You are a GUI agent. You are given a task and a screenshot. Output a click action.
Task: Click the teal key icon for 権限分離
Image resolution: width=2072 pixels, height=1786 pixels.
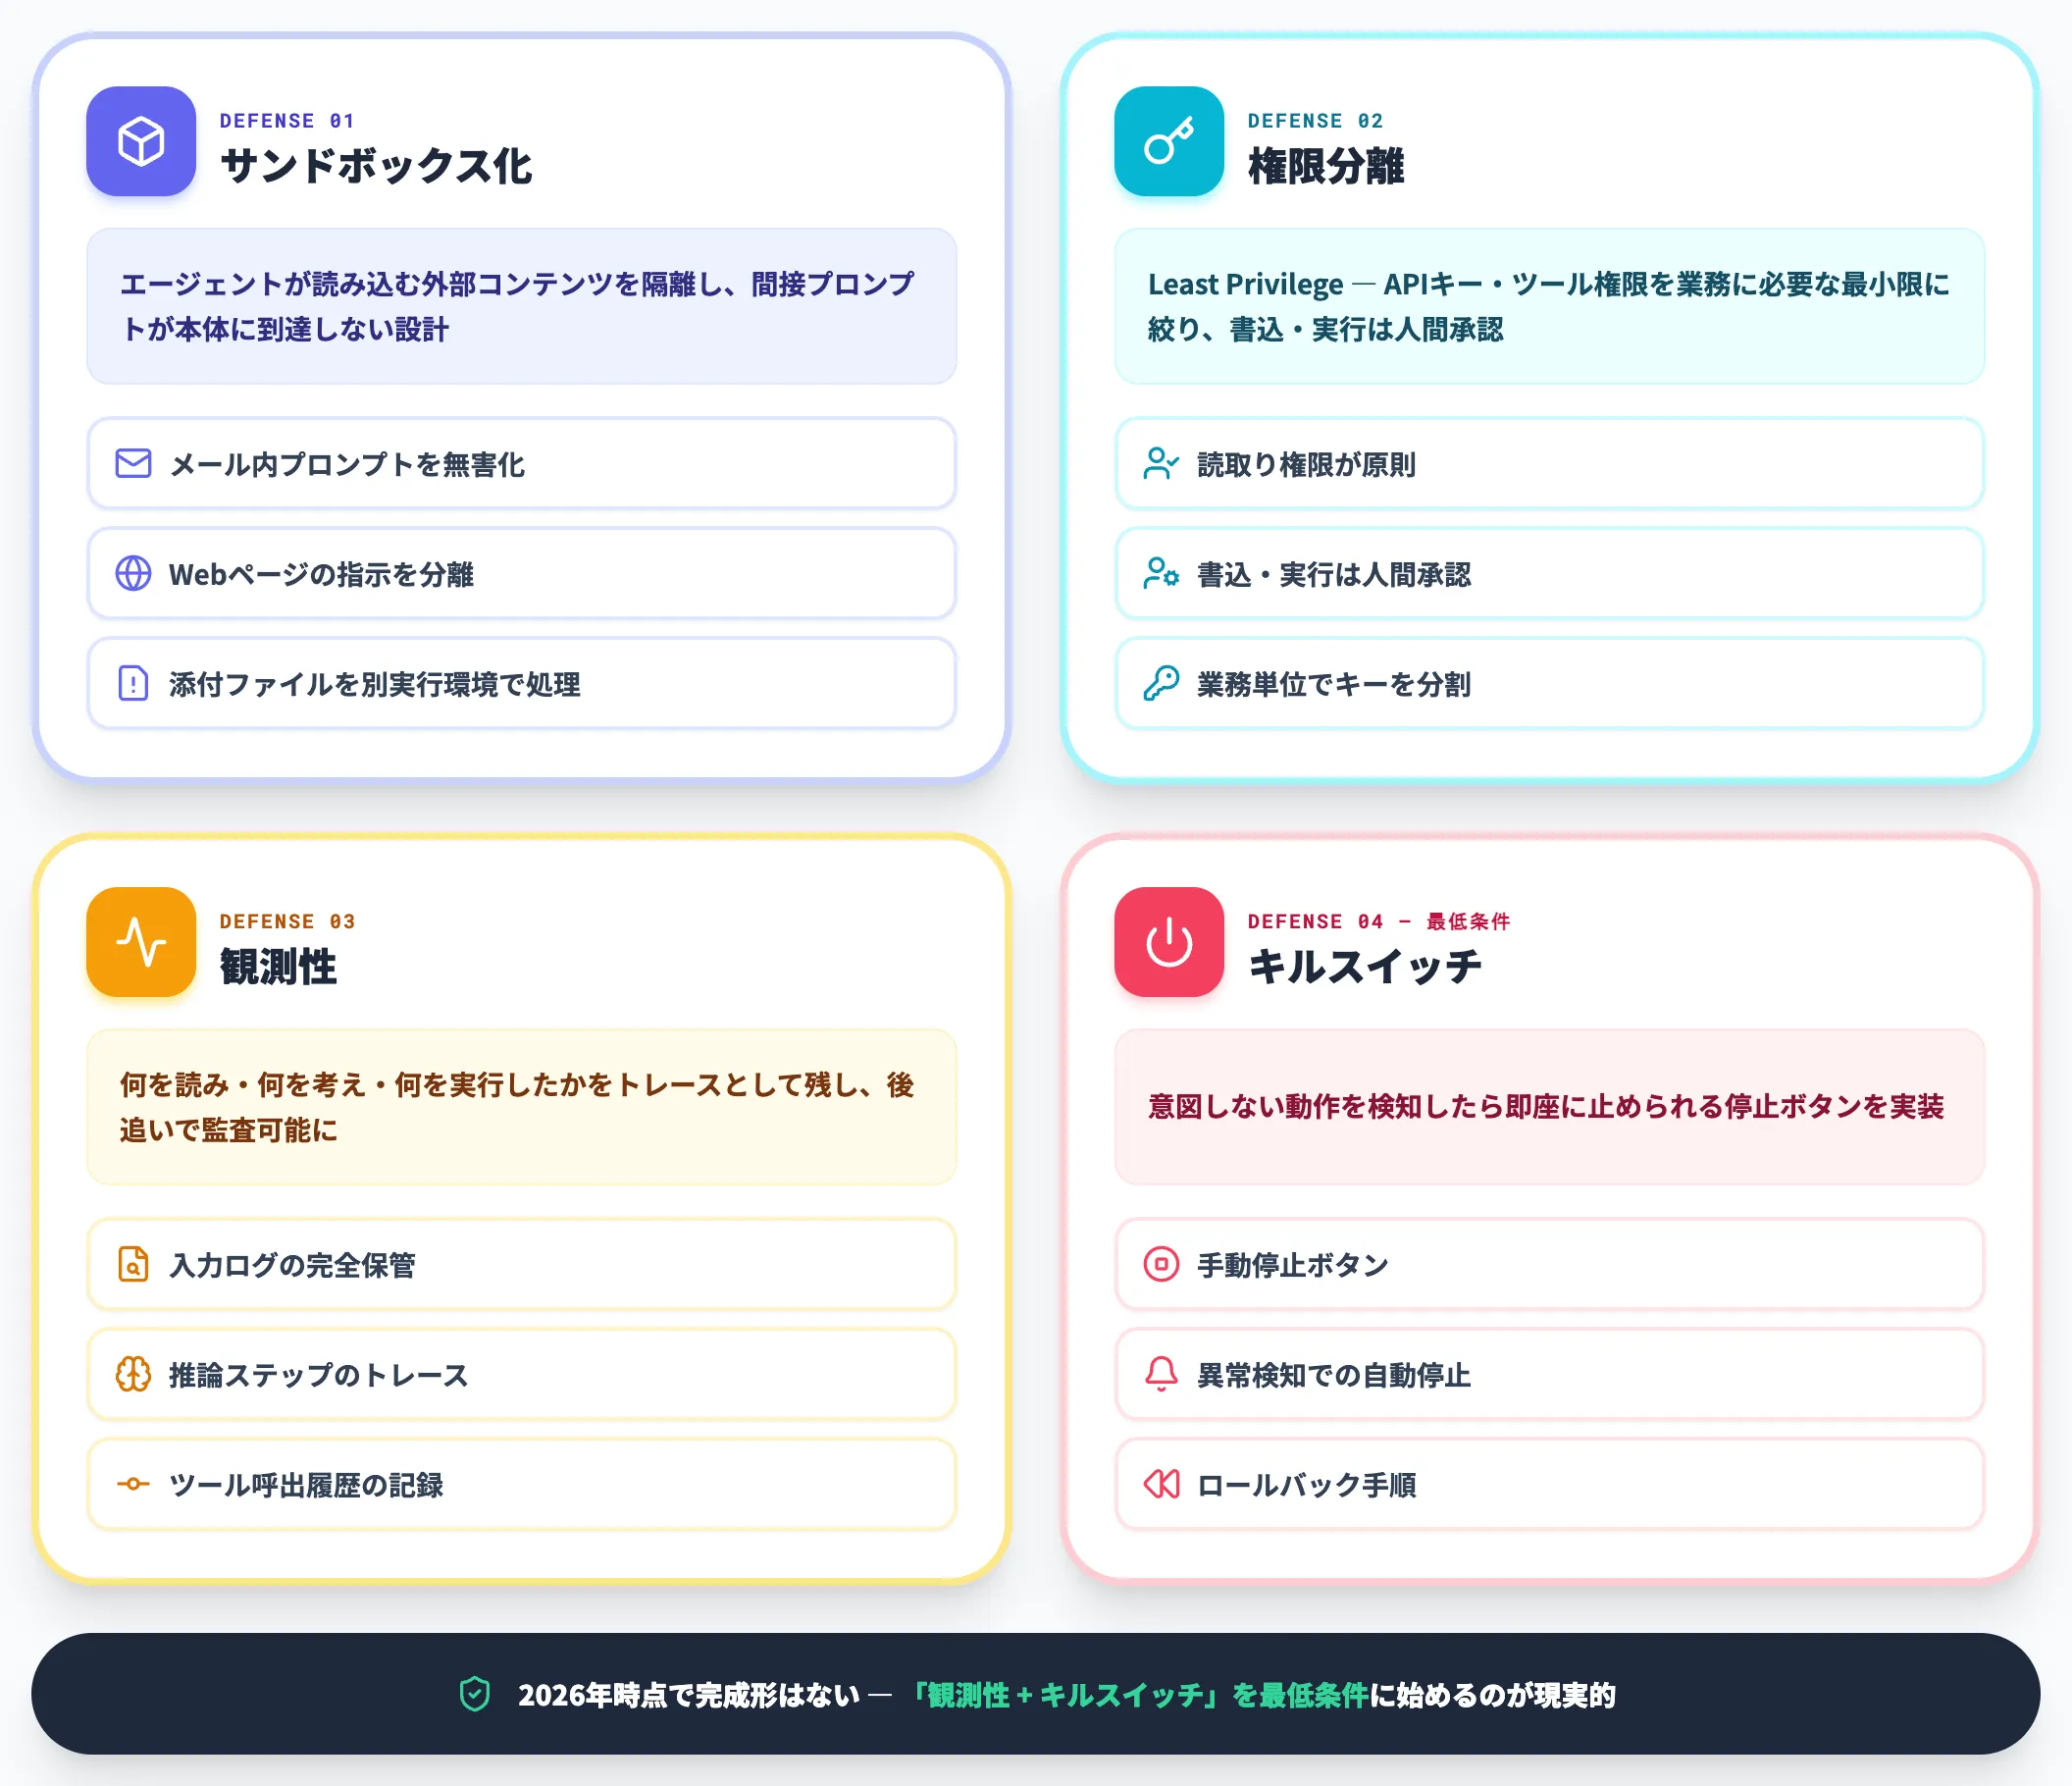coord(1169,141)
